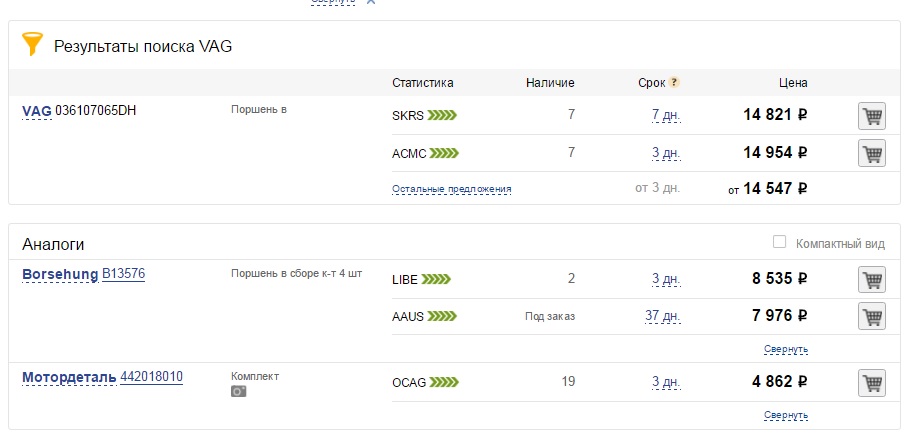Add OCAG offer at 4 862 ₽ to cart
The image size is (910, 448).
click(872, 383)
